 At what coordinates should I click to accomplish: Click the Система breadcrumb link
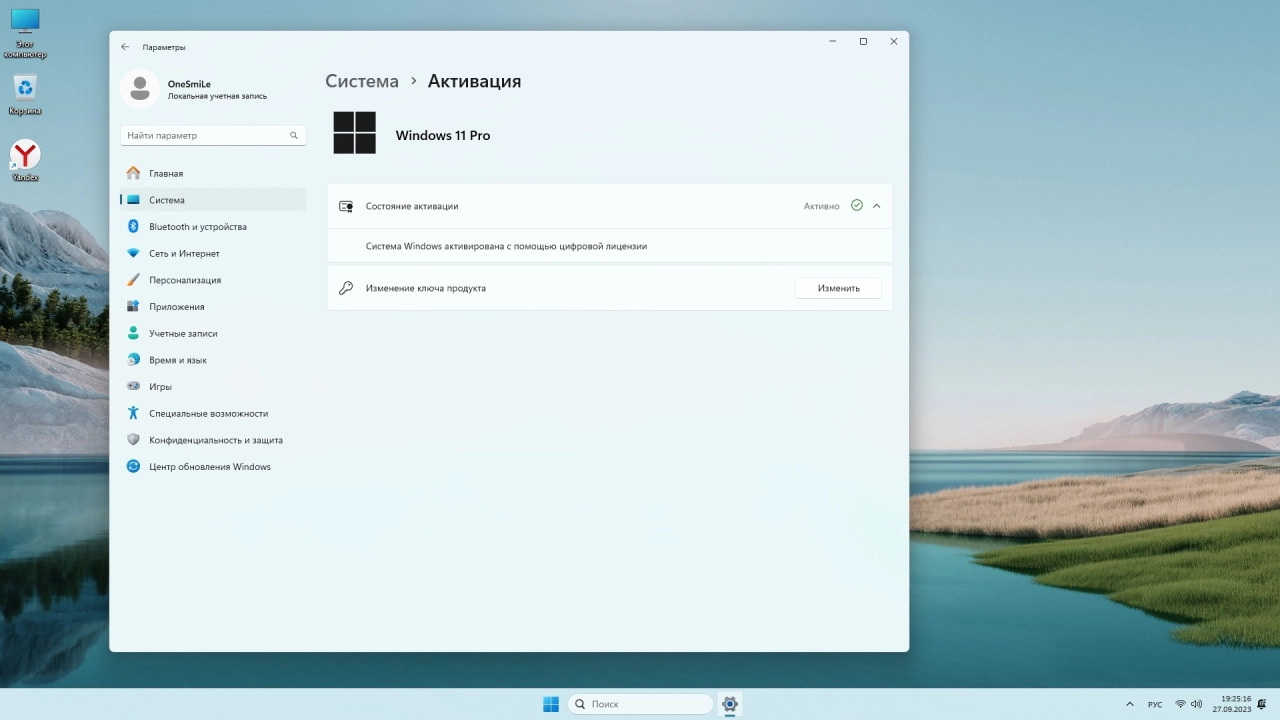(362, 81)
